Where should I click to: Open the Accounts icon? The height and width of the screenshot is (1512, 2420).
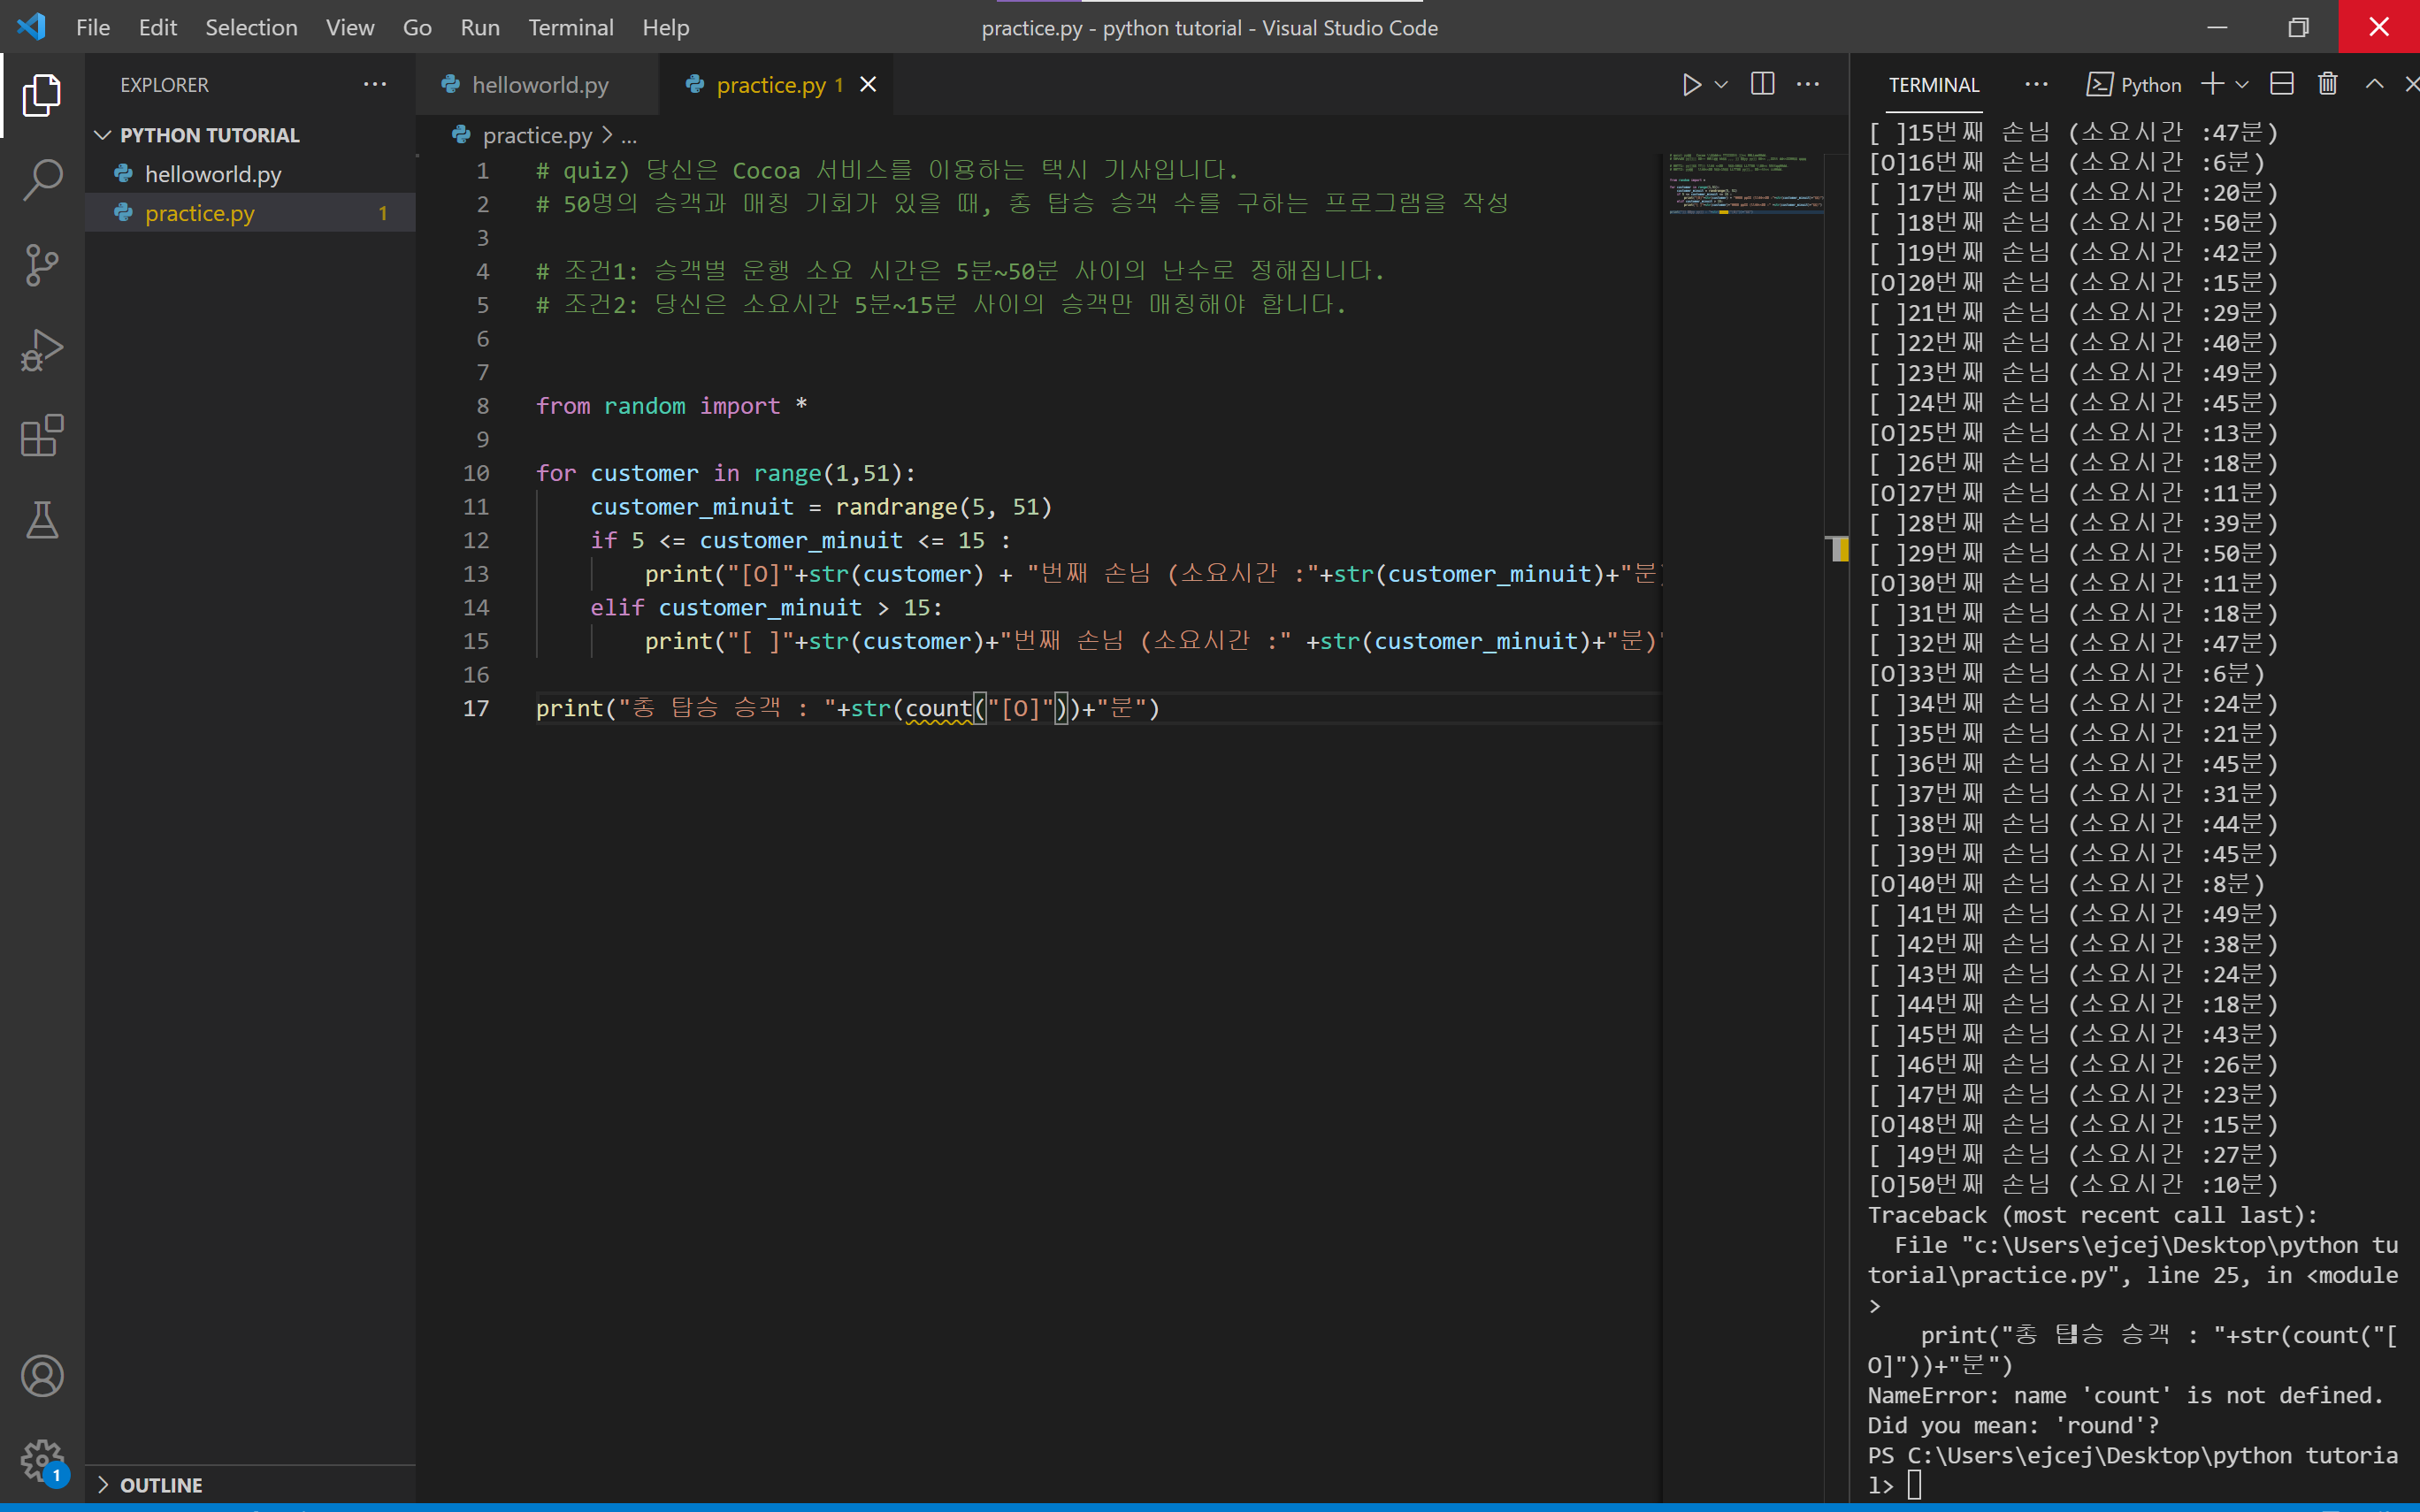tap(42, 1376)
